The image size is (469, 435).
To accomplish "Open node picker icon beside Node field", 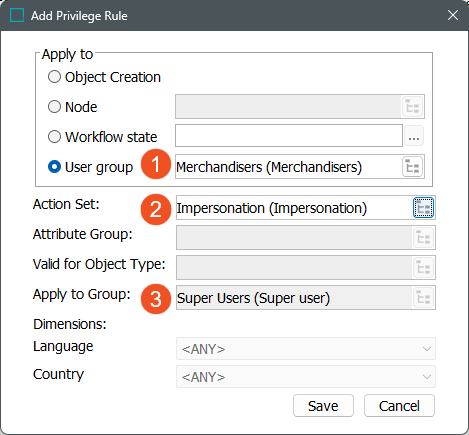I will (413, 107).
